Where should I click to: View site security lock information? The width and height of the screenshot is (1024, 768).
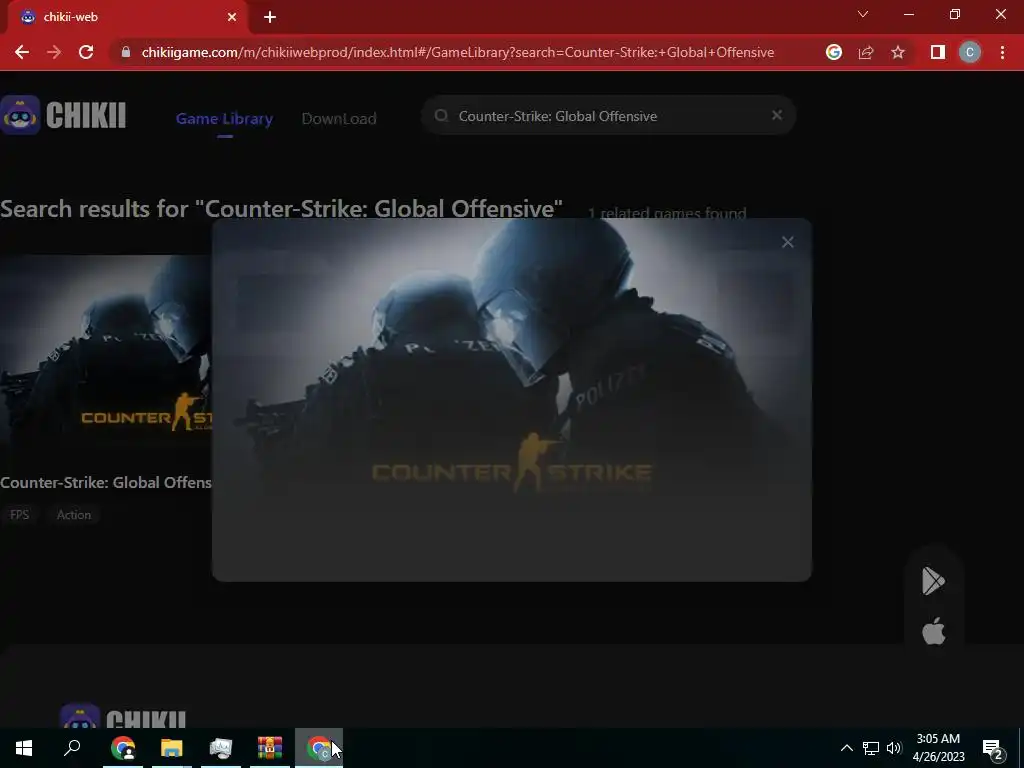[x=126, y=52]
